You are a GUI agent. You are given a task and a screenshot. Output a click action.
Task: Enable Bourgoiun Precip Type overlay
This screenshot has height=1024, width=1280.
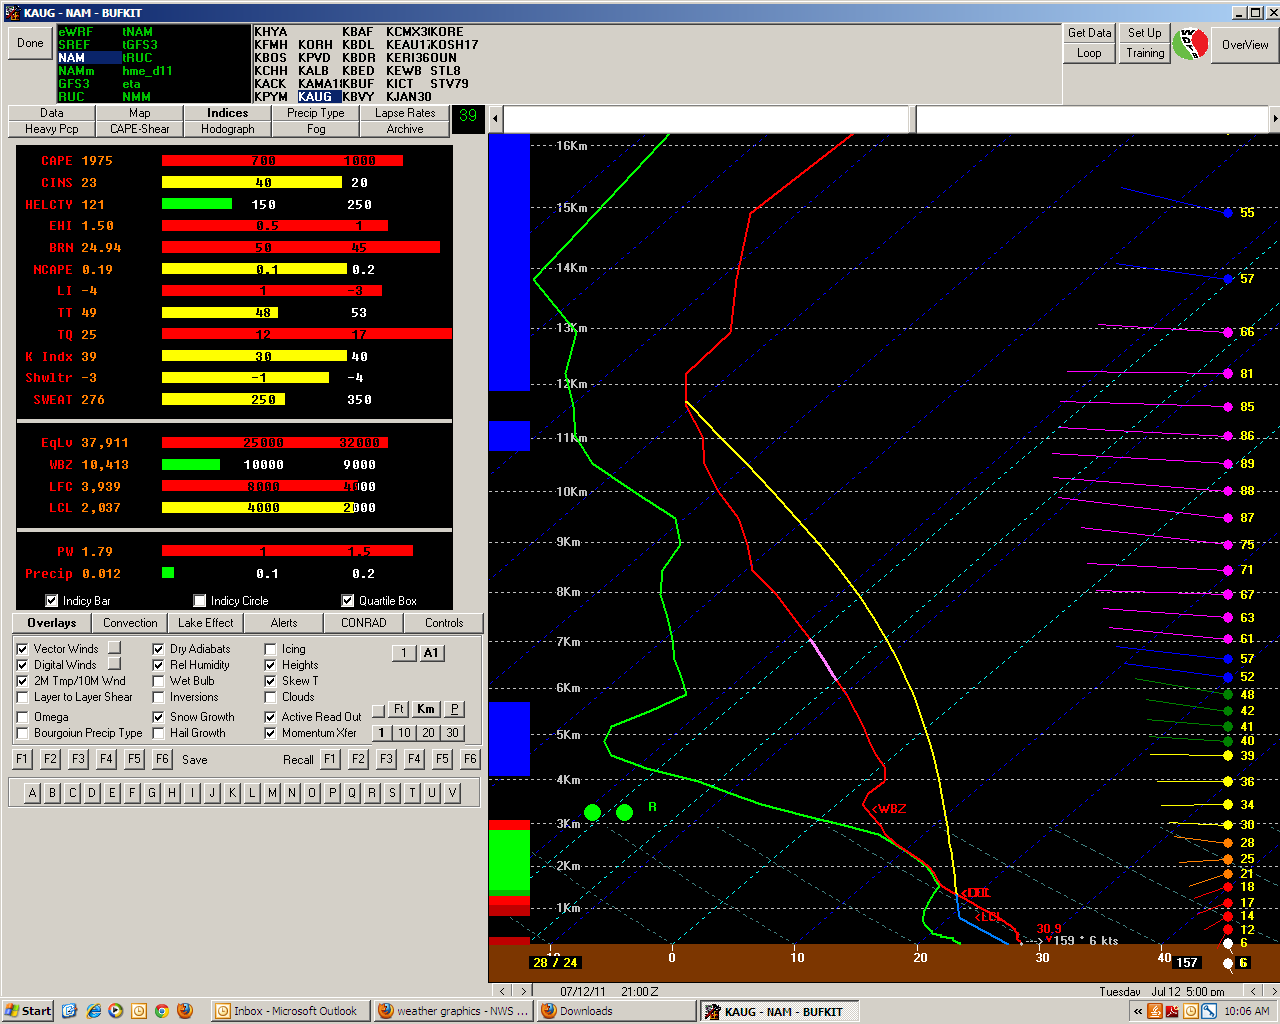click(x=22, y=733)
